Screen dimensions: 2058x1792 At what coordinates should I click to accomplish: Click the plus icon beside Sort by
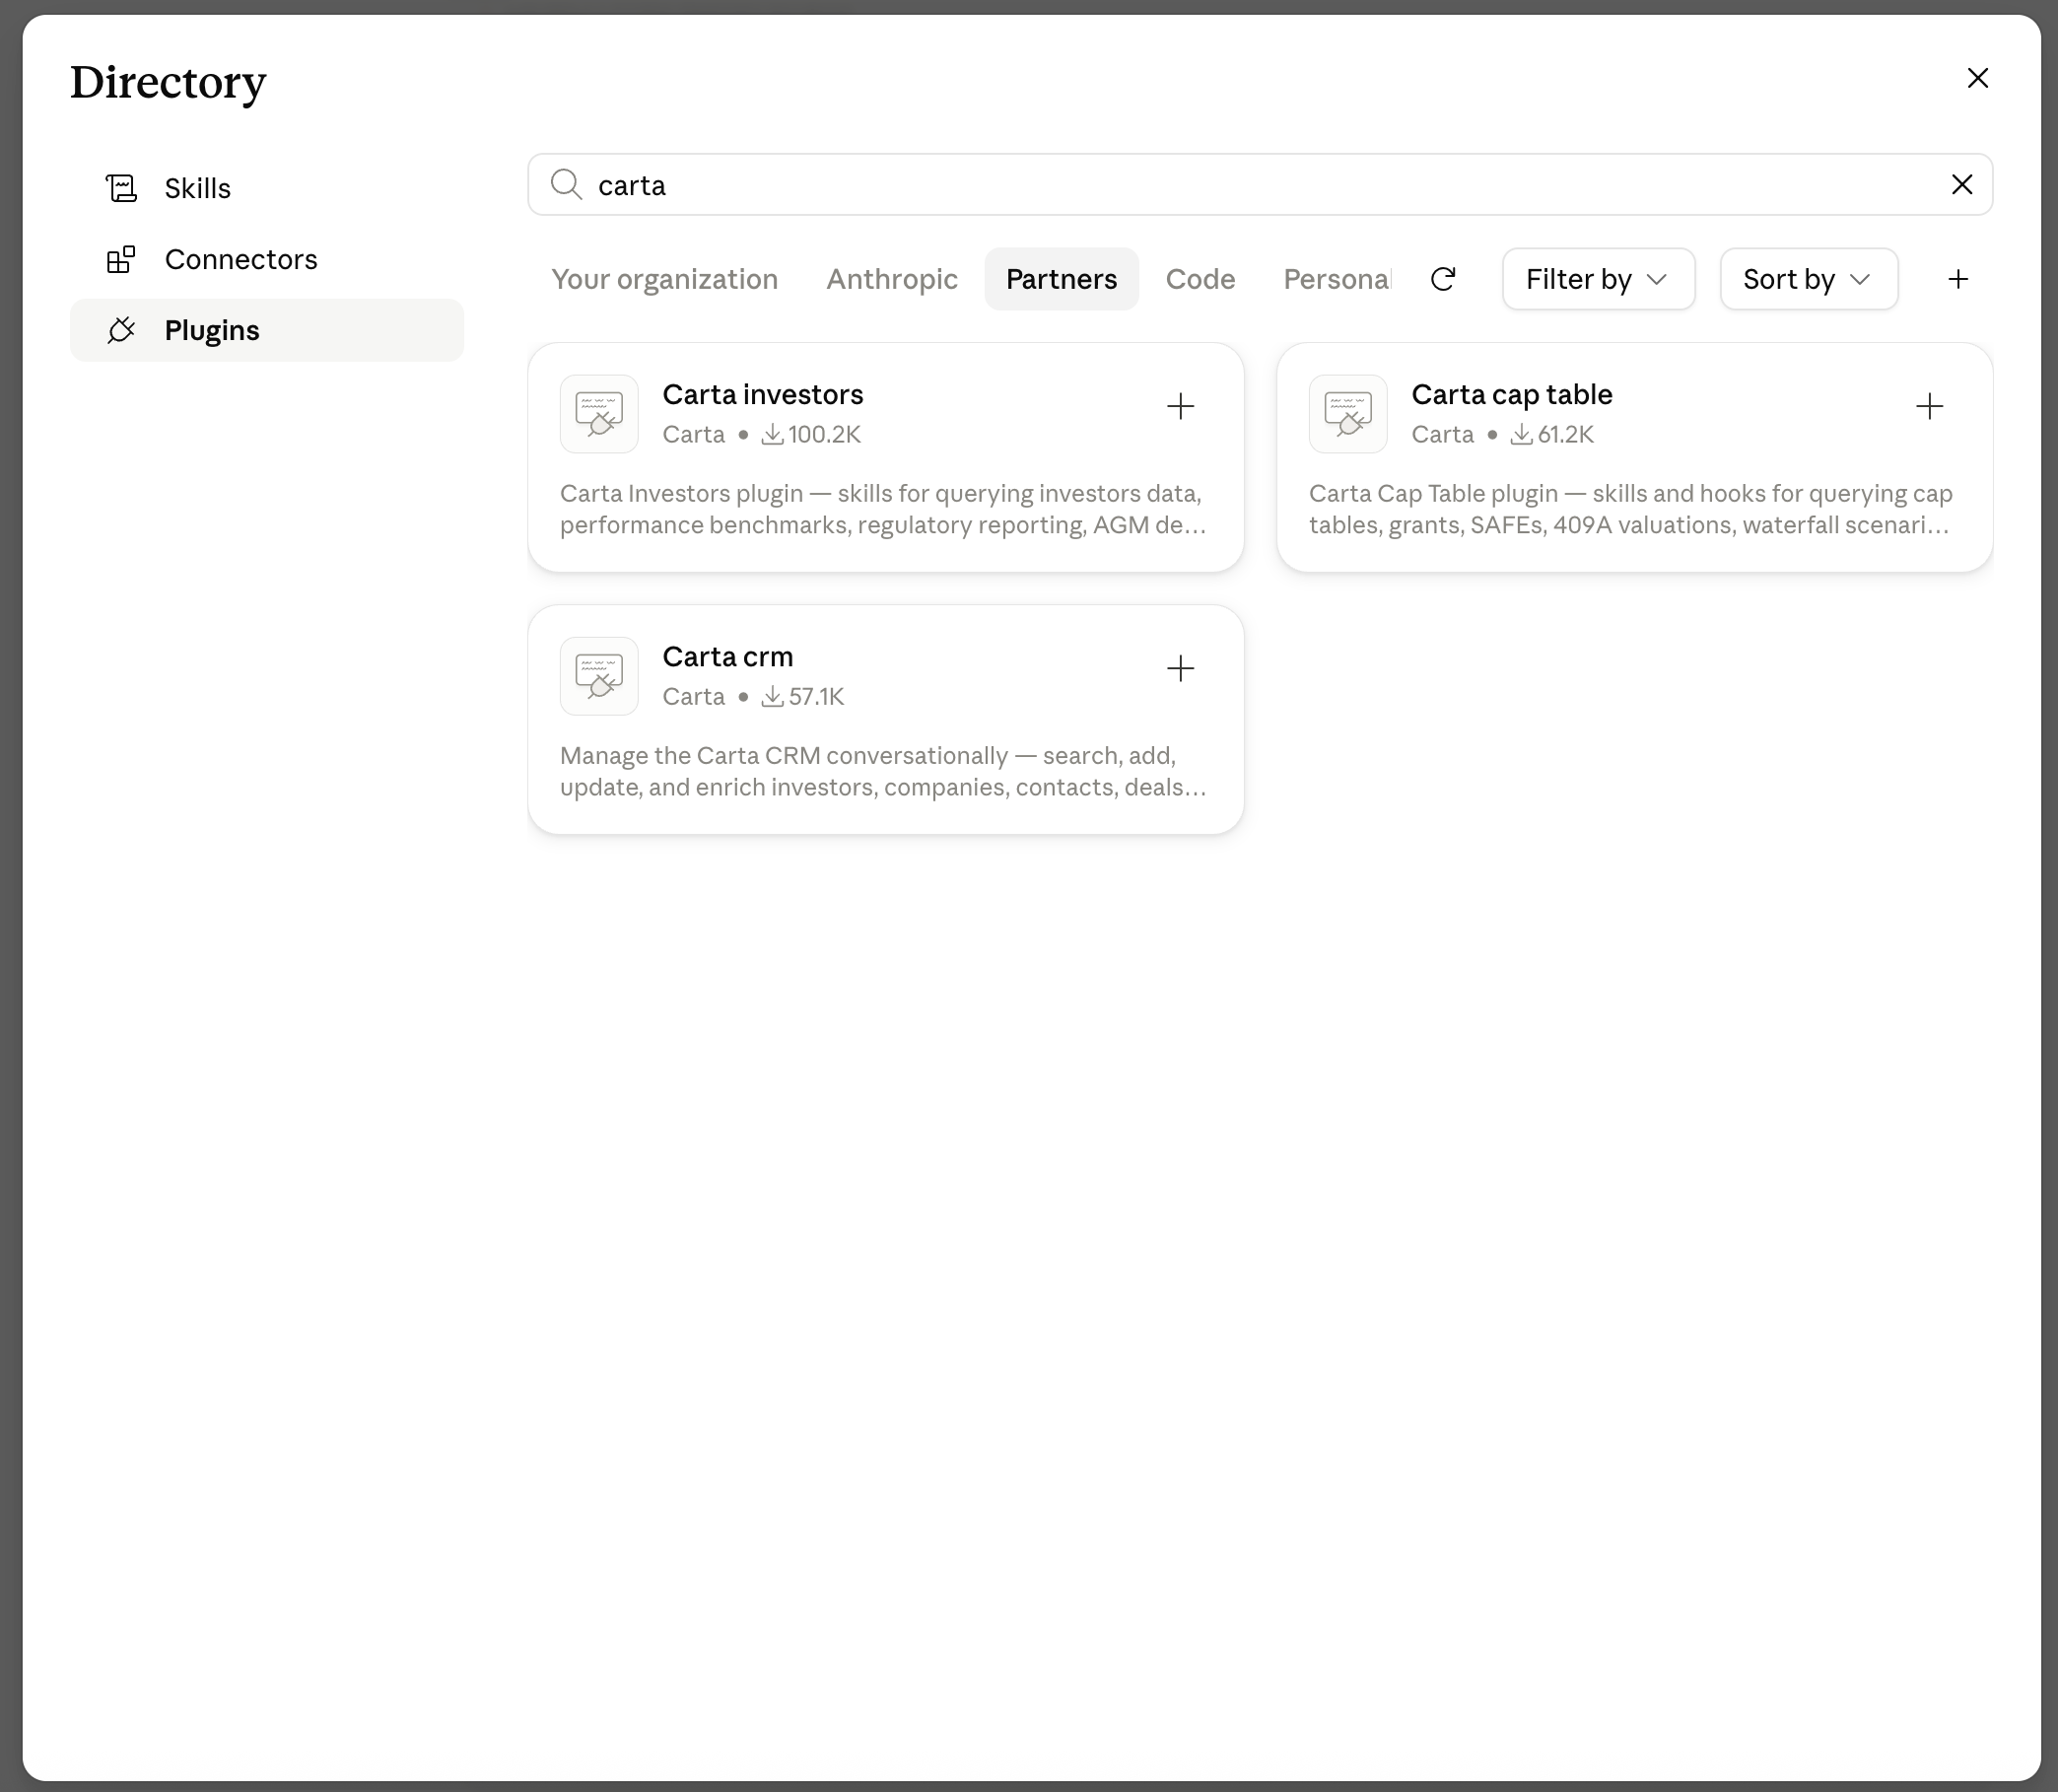pyautogui.click(x=1958, y=279)
